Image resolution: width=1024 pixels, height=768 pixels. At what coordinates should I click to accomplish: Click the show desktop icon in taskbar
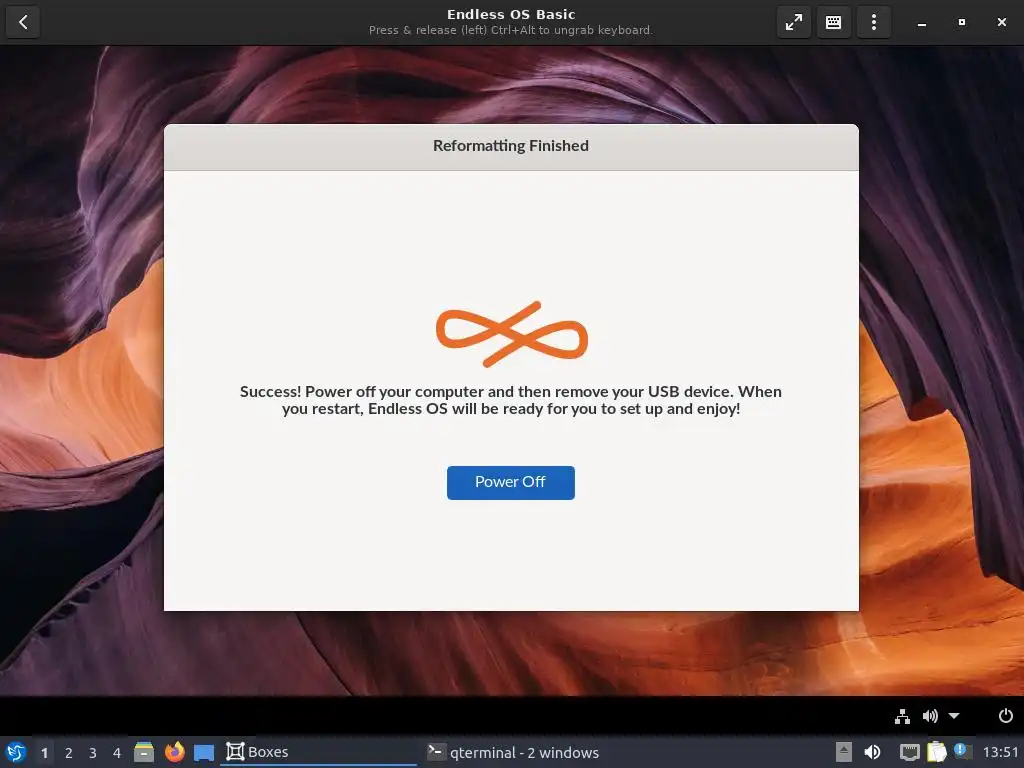[204, 753]
